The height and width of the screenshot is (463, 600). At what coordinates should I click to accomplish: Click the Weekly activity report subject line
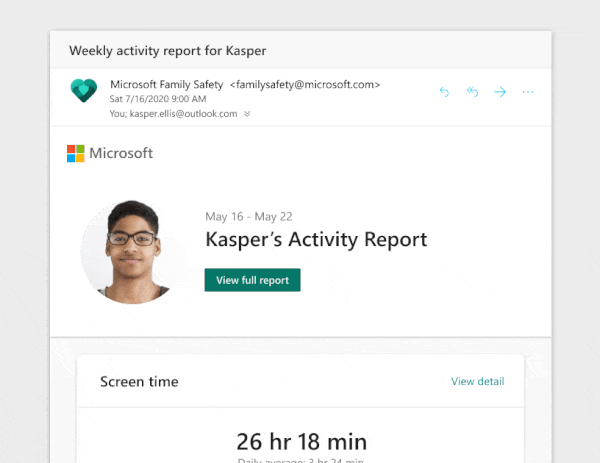pyautogui.click(x=168, y=51)
